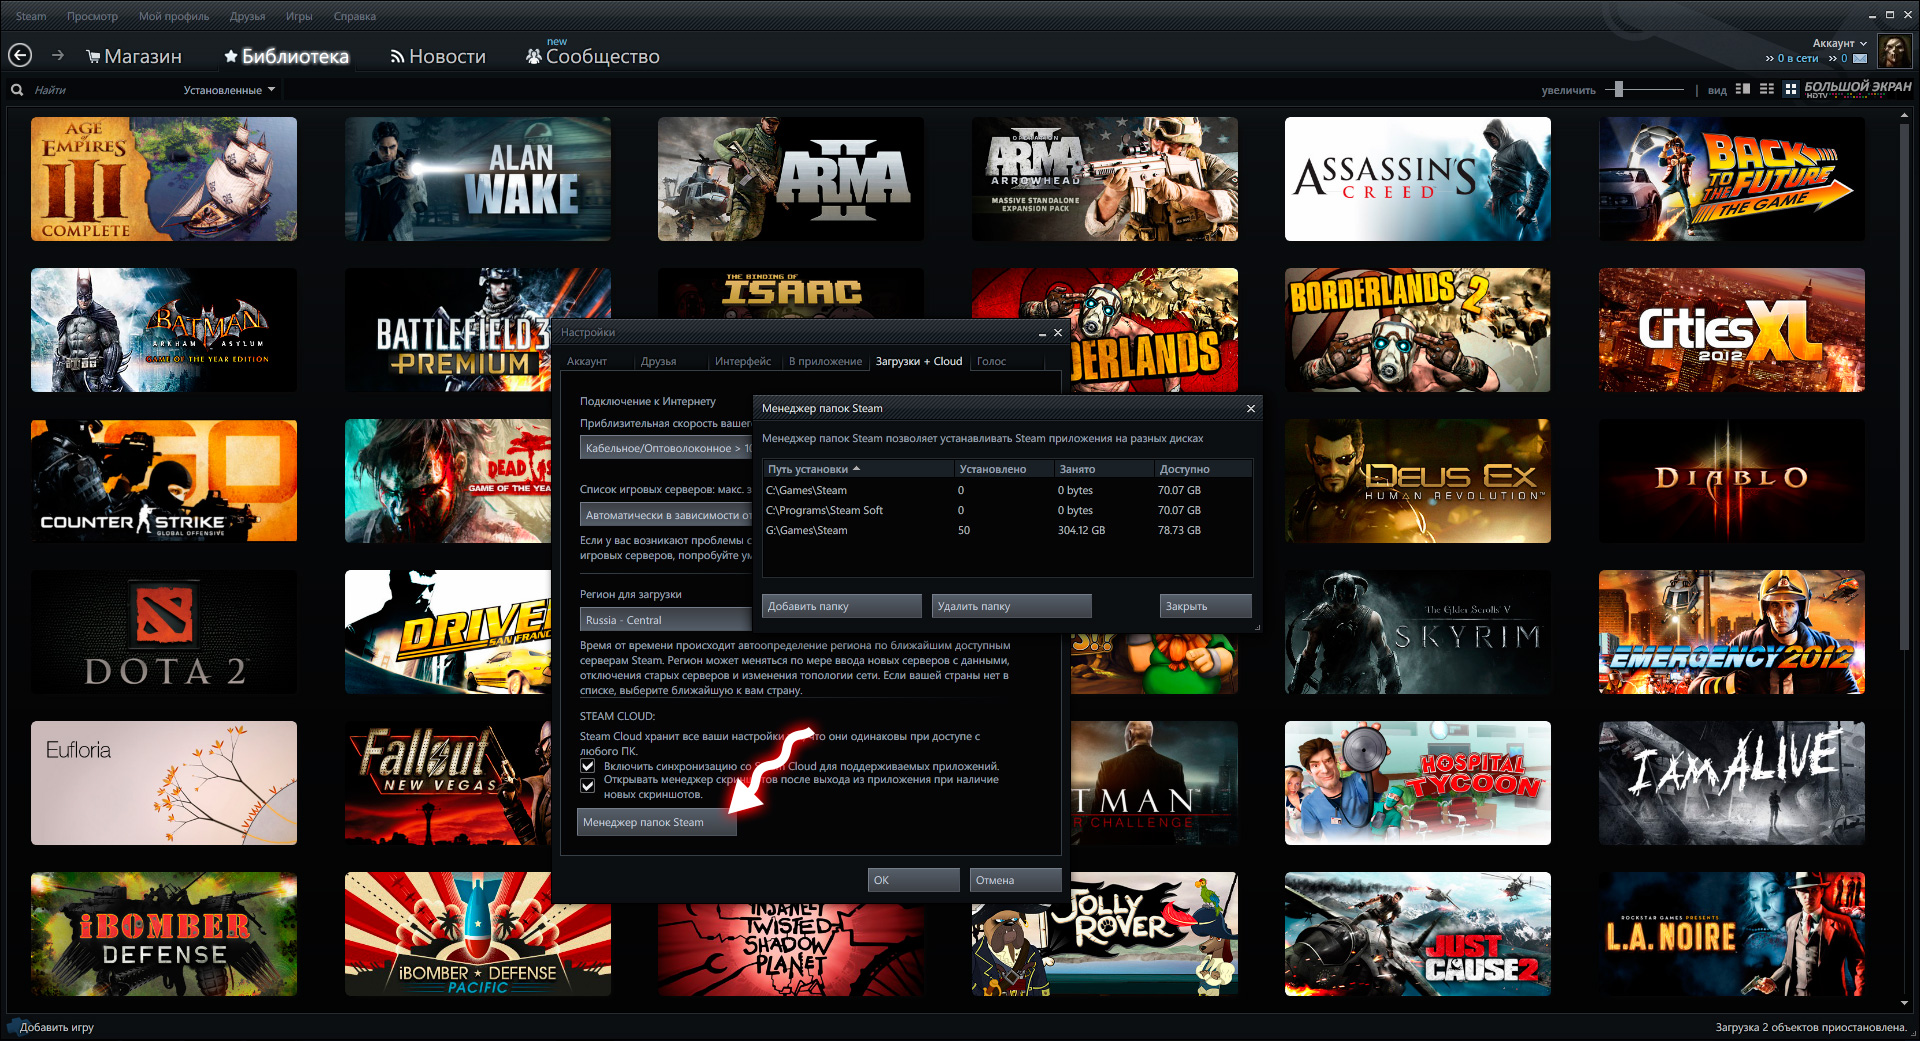
Task: Open the Just Cause 2 game tile
Action: click(1418, 934)
